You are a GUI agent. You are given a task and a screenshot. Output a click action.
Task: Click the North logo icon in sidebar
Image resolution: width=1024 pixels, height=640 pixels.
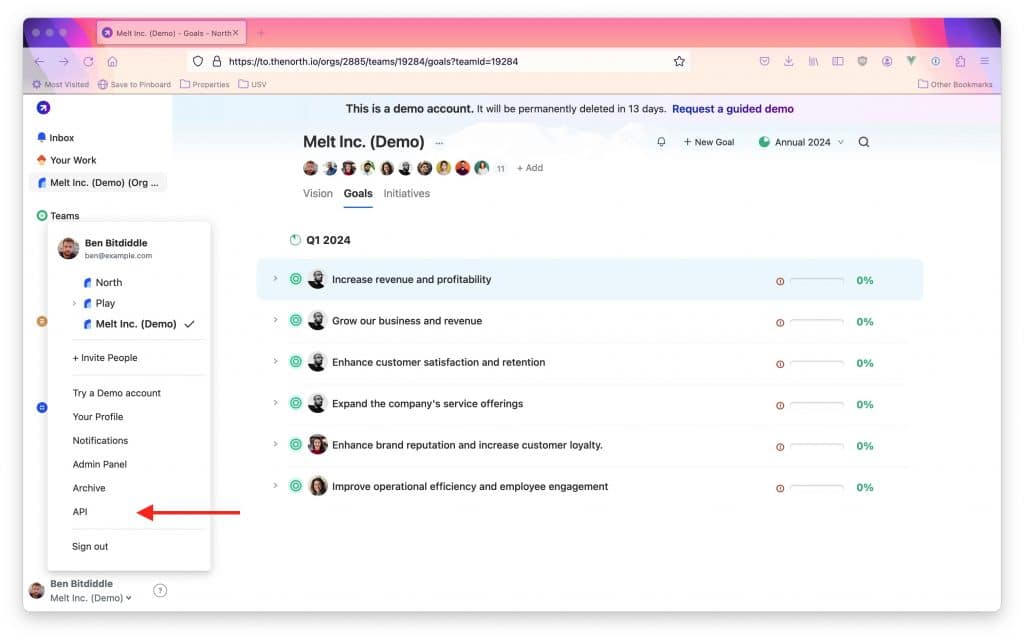[x=43, y=108]
